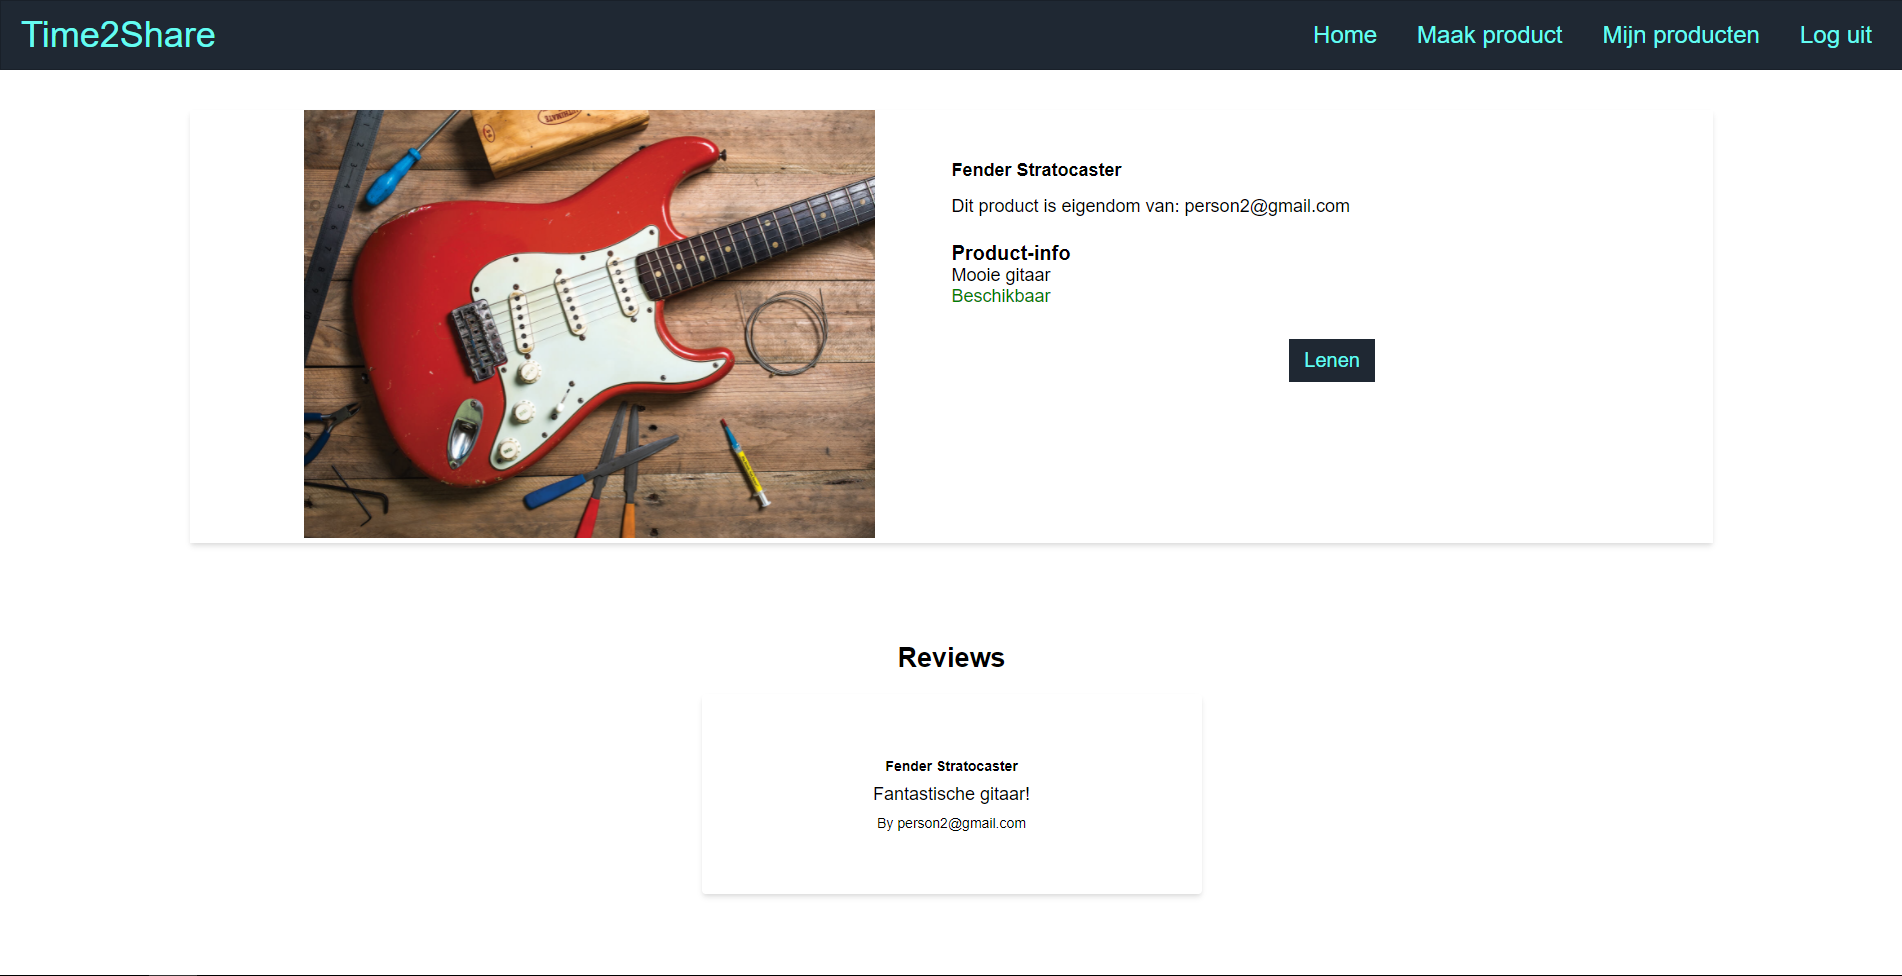
Task: Click the Fantastische gitaar! review text
Action: (x=951, y=794)
